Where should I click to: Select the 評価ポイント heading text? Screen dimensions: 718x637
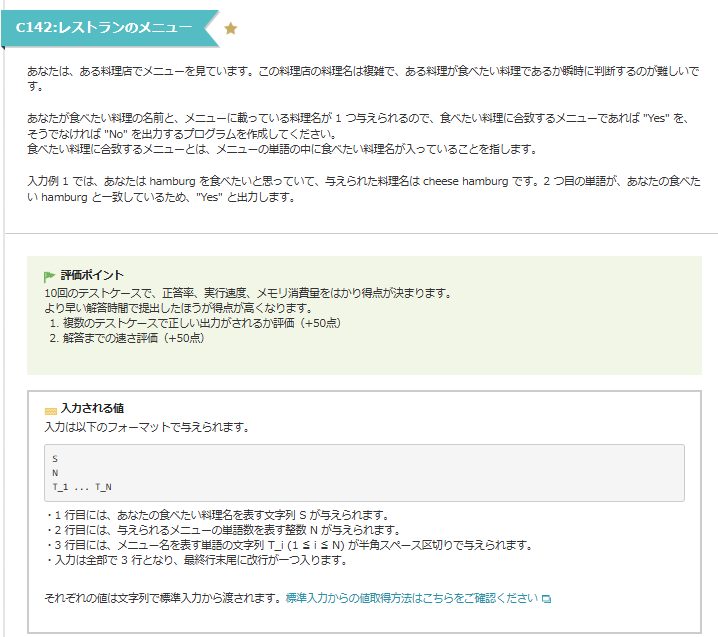click(92, 275)
